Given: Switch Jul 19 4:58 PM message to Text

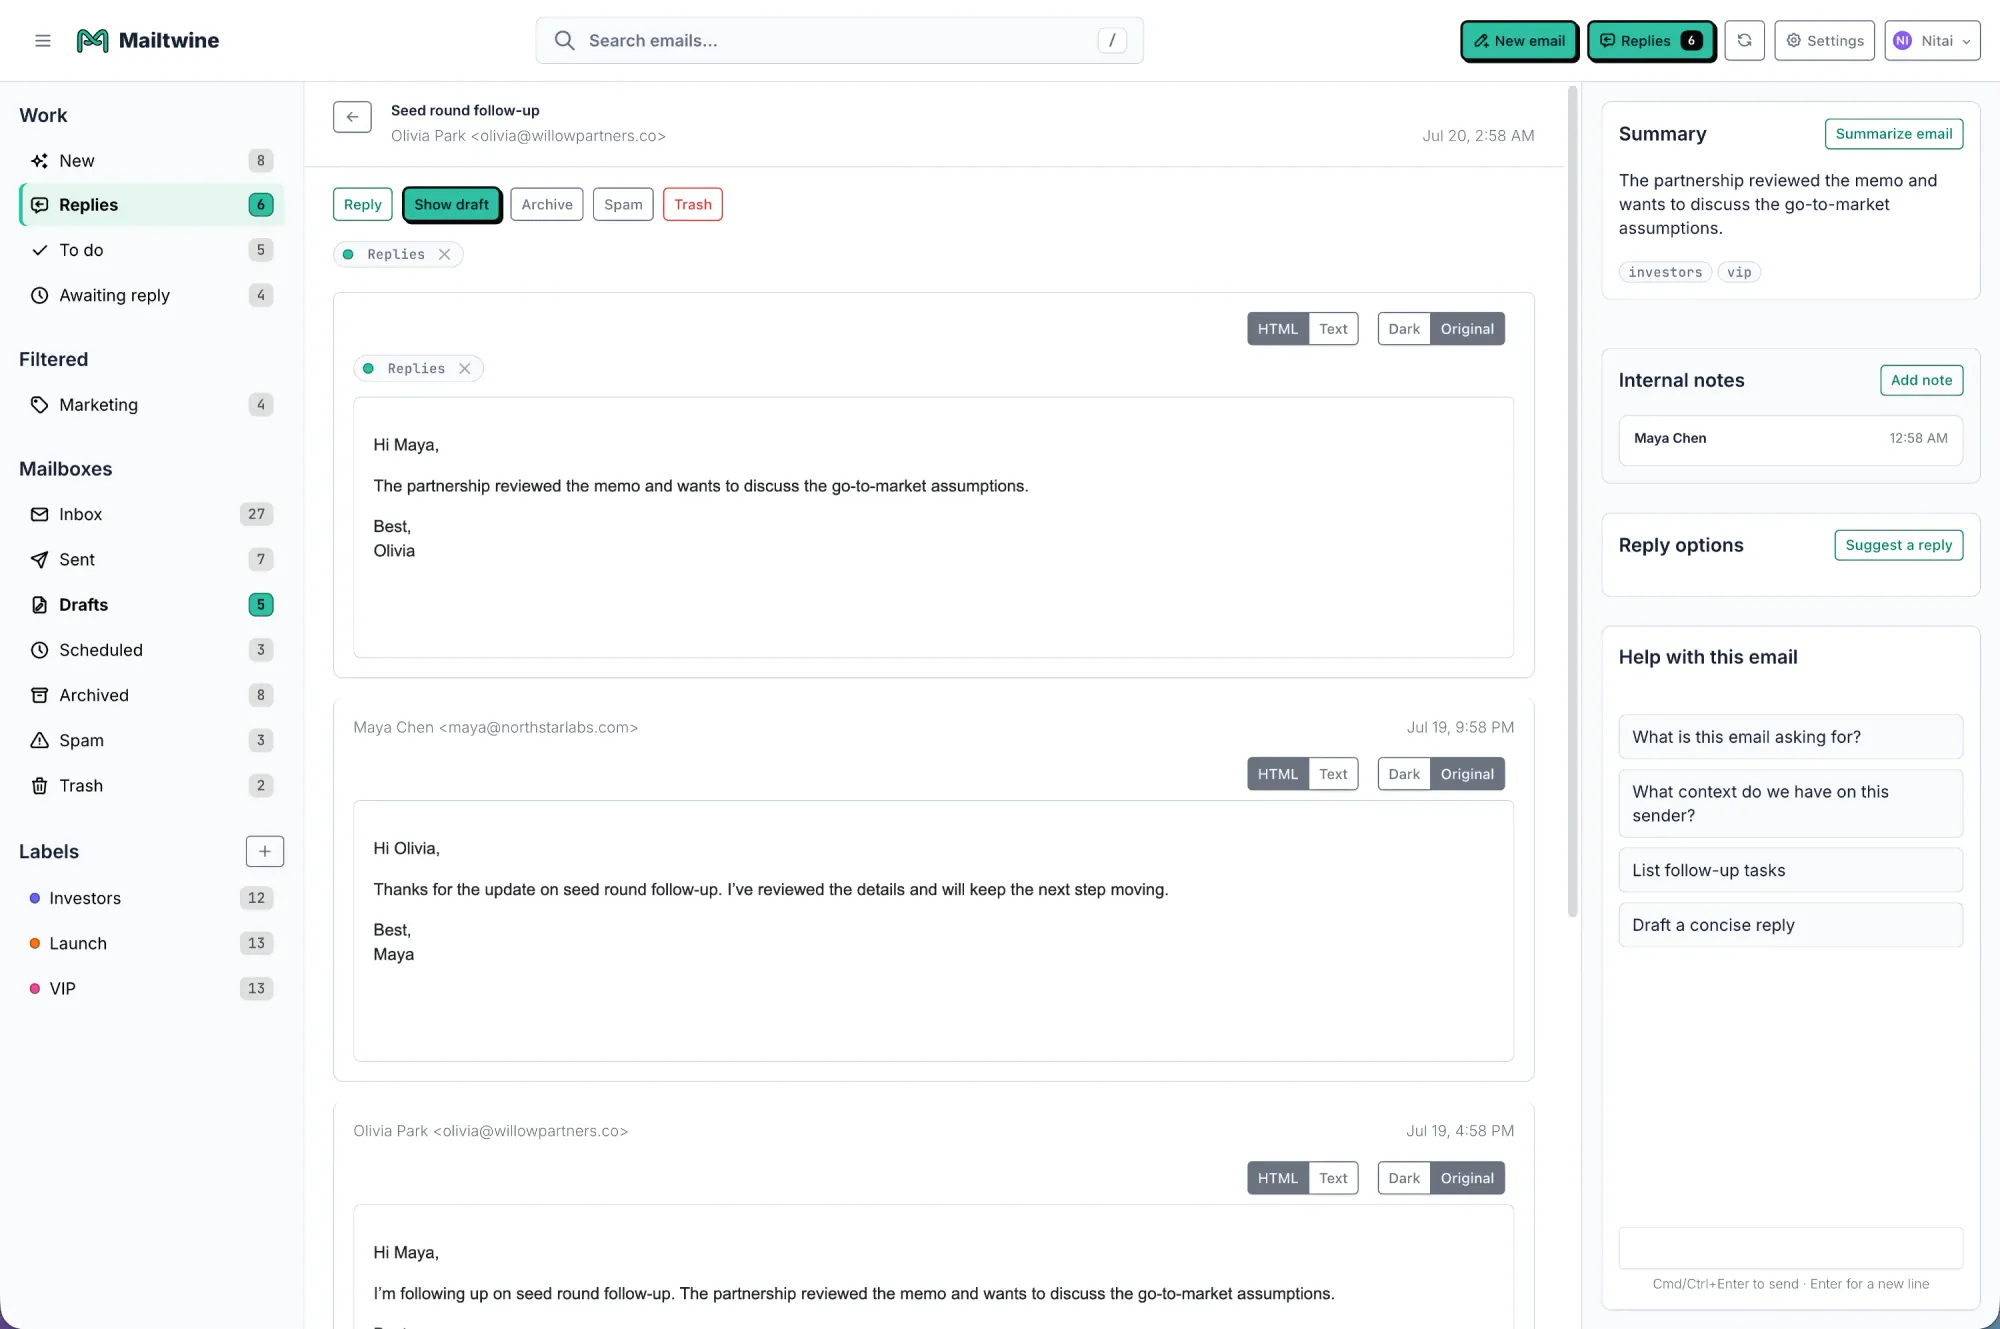Looking at the screenshot, I should 1333,1178.
